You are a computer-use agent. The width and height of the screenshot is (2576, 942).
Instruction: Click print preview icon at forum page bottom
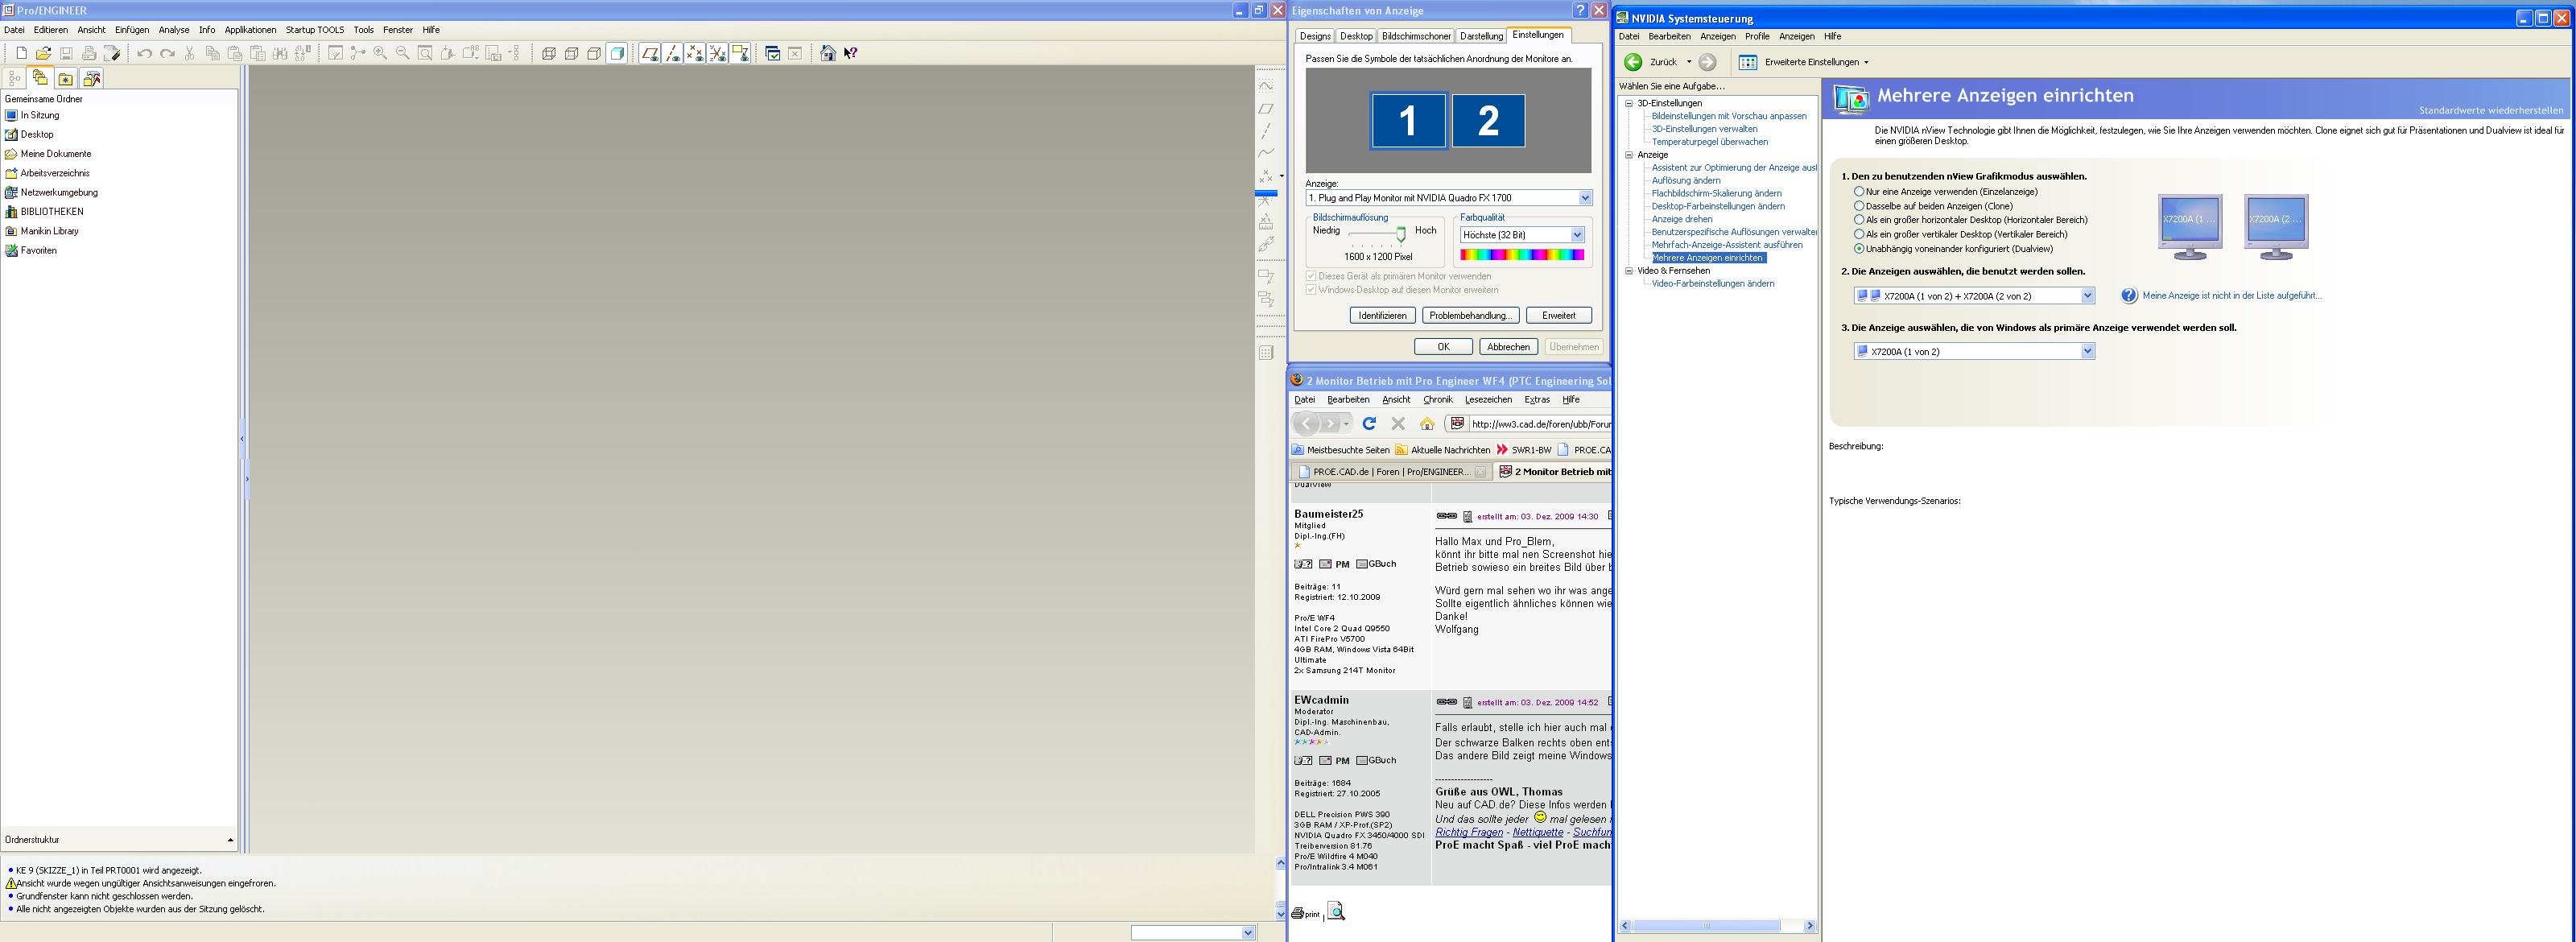(x=1336, y=911)
